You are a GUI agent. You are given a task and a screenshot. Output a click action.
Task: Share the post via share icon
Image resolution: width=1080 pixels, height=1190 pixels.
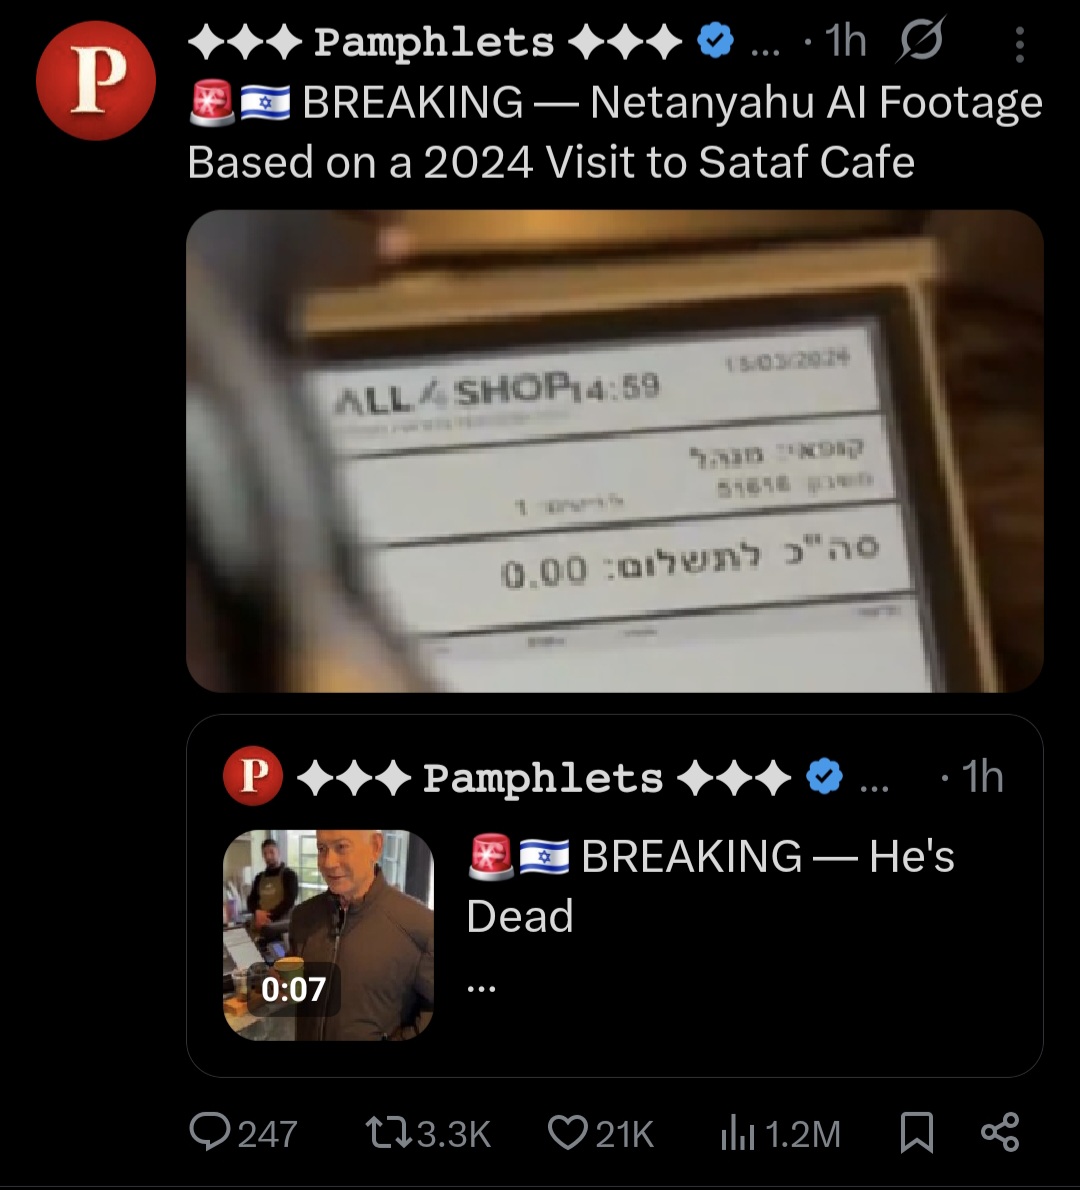[x=1000, y=1132]
